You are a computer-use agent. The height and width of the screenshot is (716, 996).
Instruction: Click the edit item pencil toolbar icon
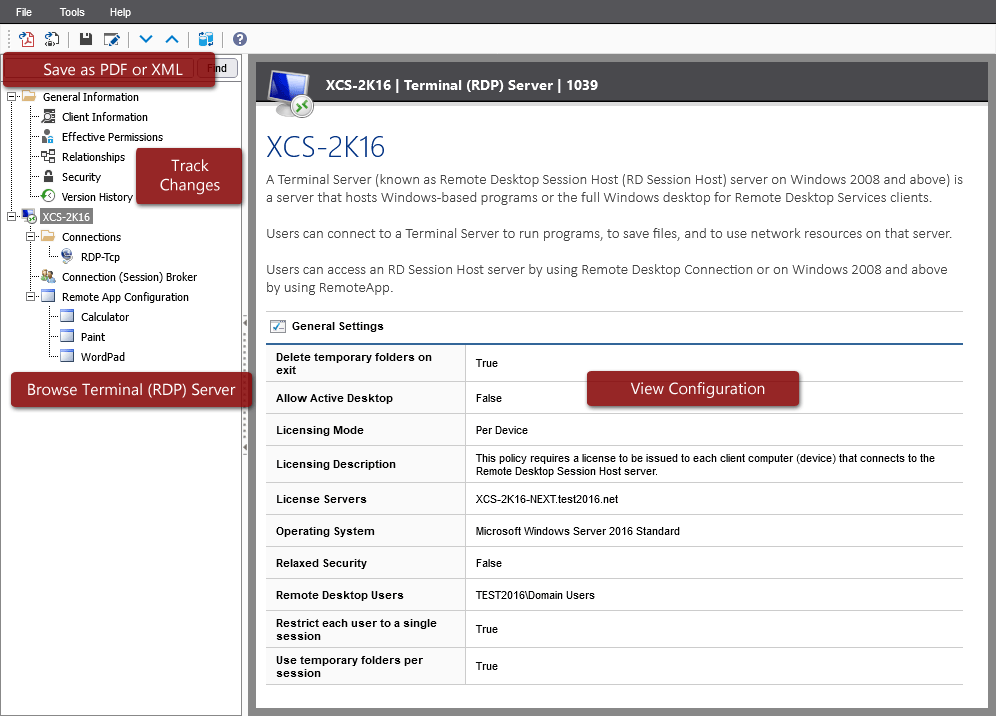pyautogui.click(x=112, y=39)
